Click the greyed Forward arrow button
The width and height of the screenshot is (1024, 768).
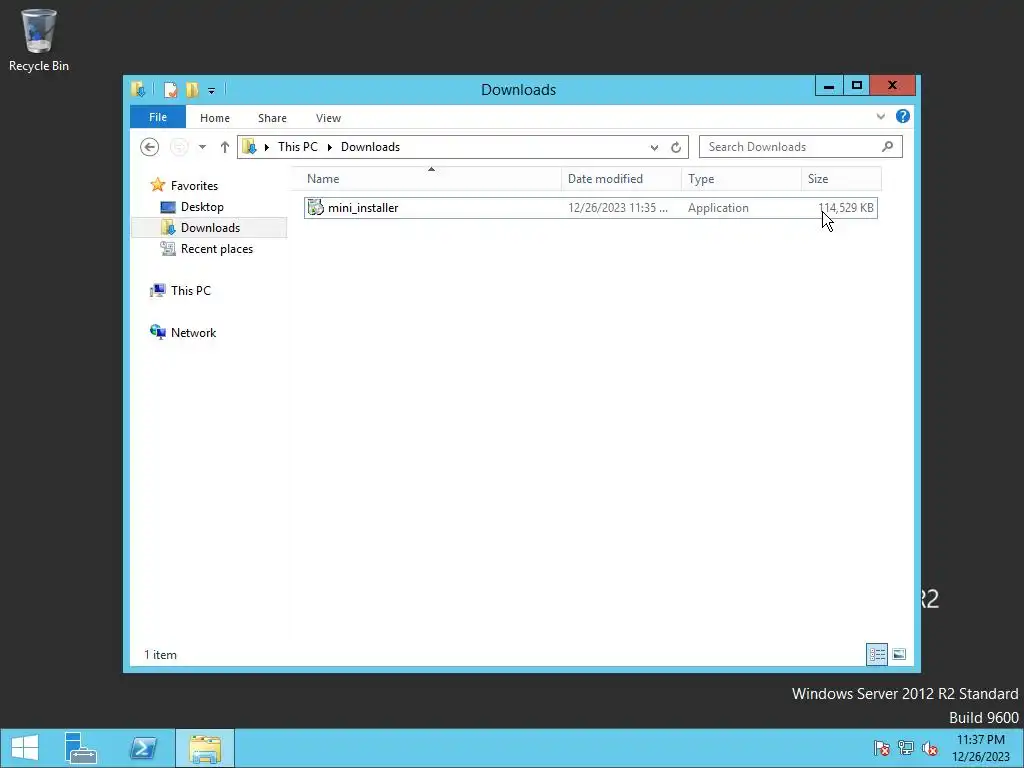(x=179, y=147)
